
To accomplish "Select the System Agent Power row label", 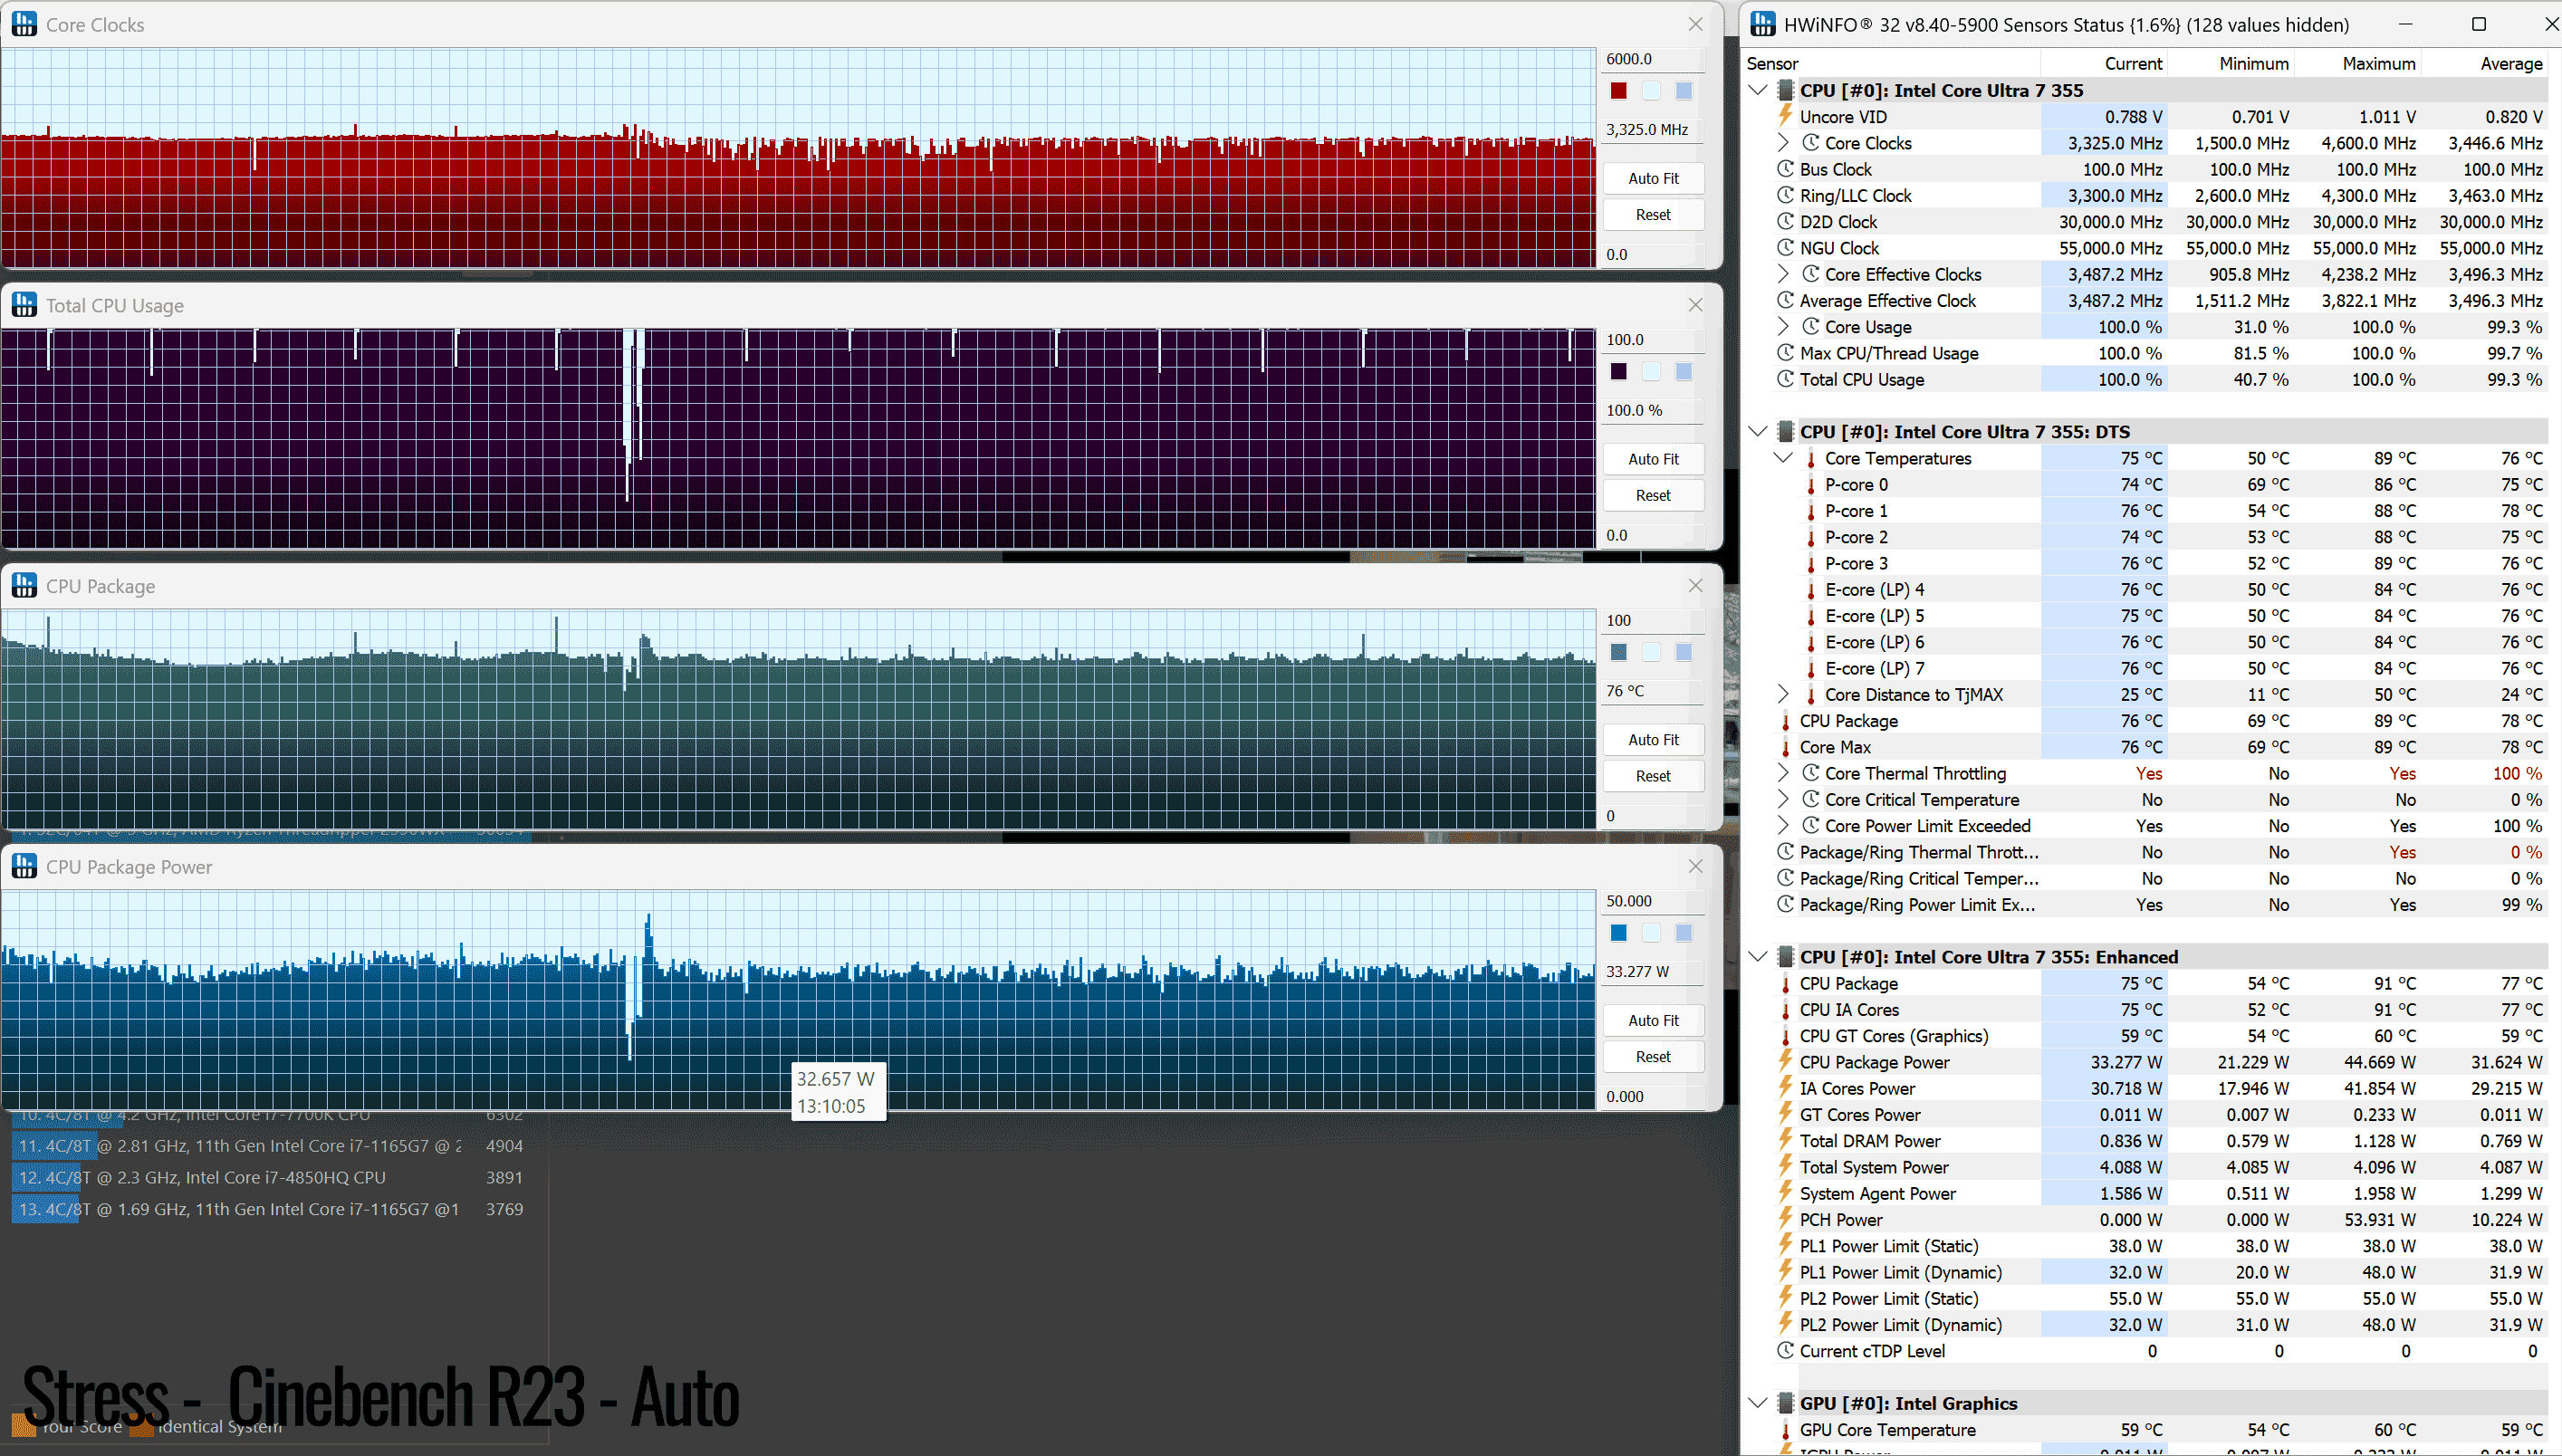I will click(1877, 1193).
